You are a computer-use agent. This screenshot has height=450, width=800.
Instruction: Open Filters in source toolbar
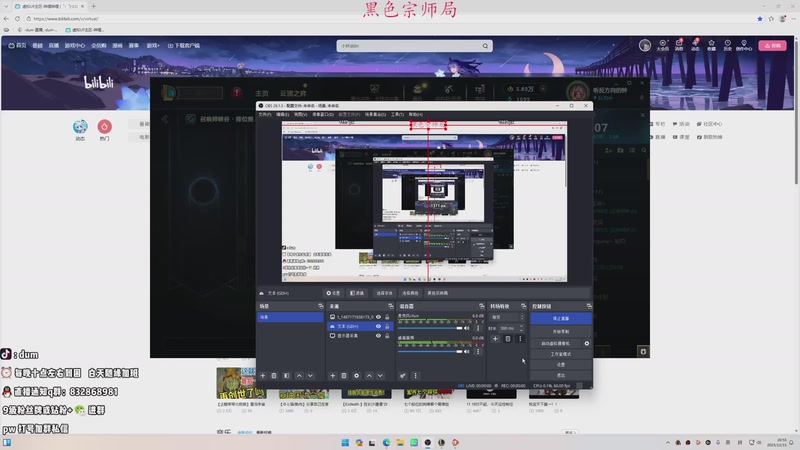point(357,293)
